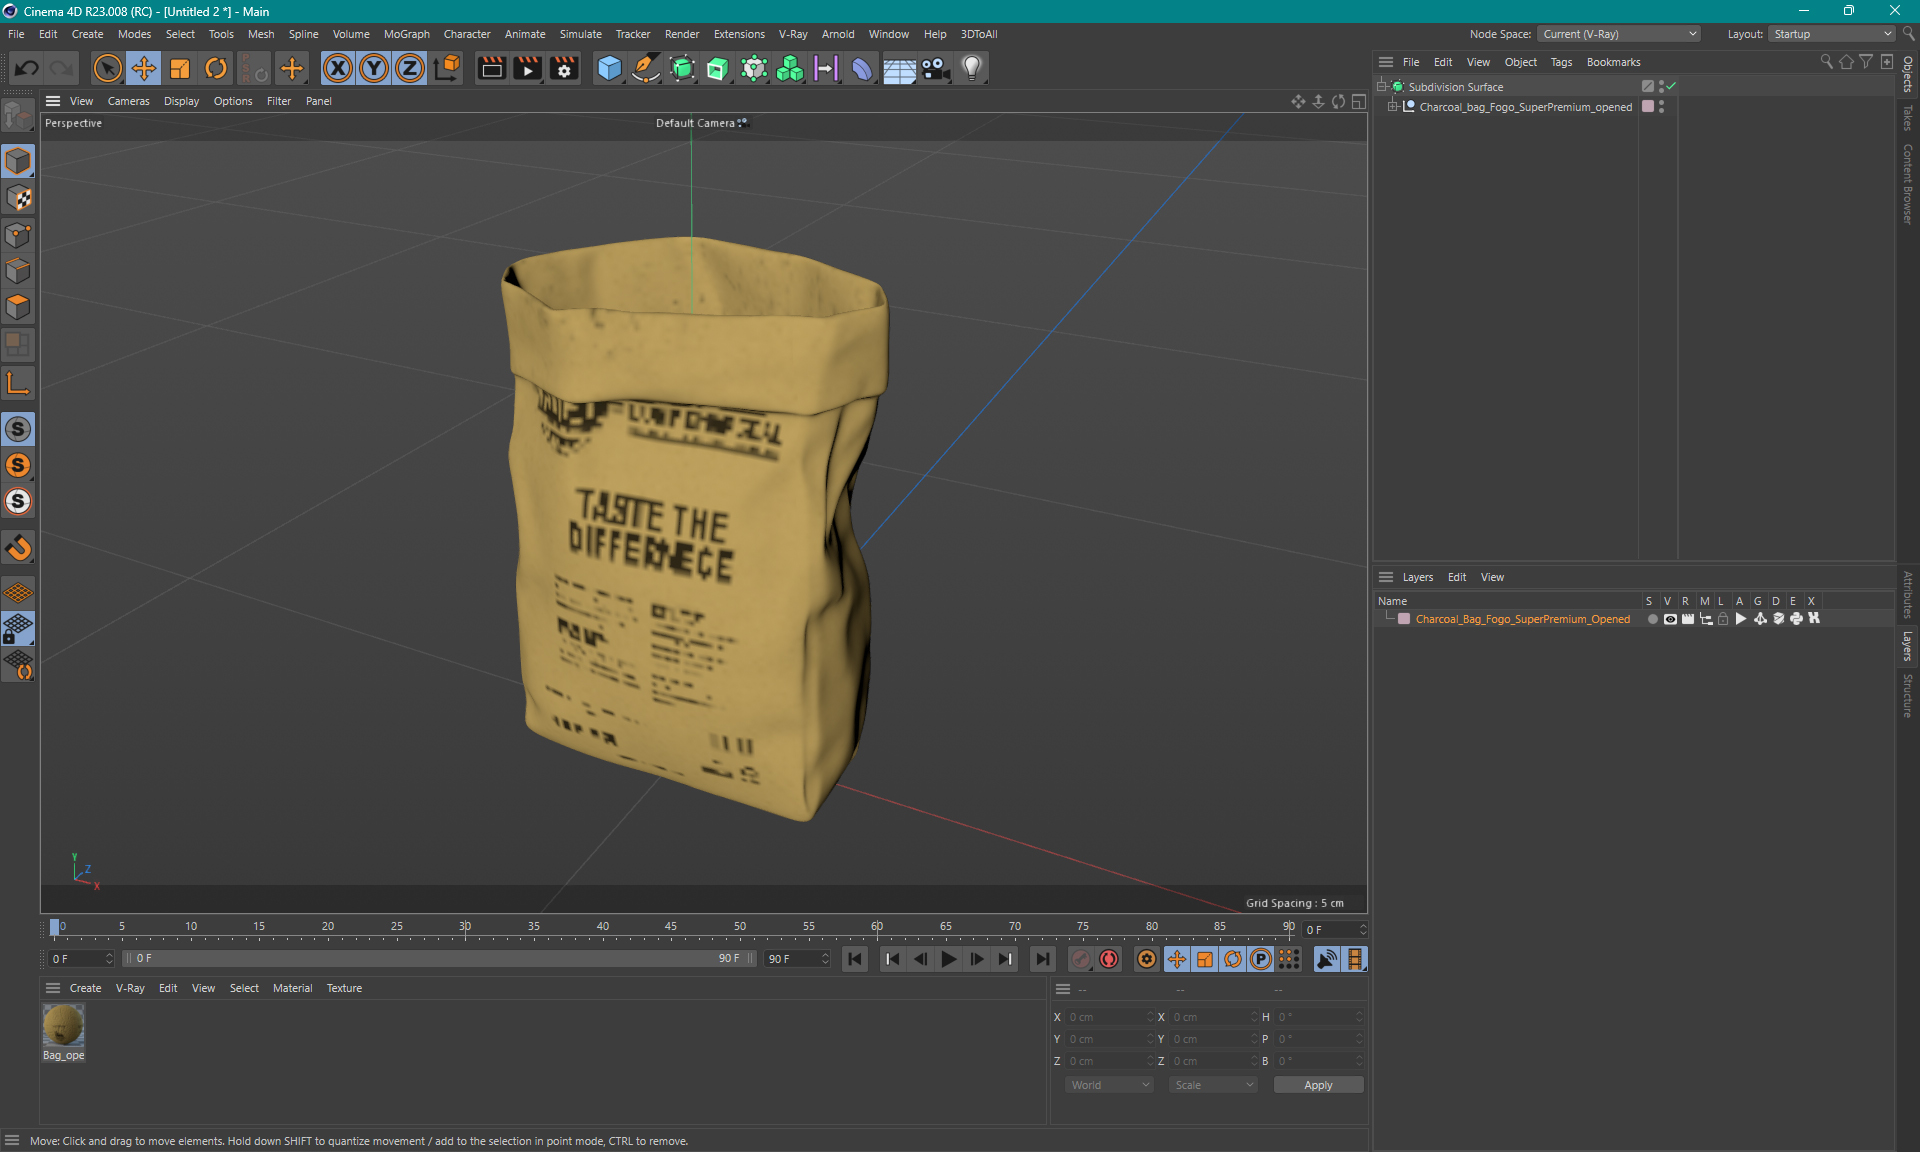
Task: Add a Cube primitive object
Action: click(x=609, y=68)
